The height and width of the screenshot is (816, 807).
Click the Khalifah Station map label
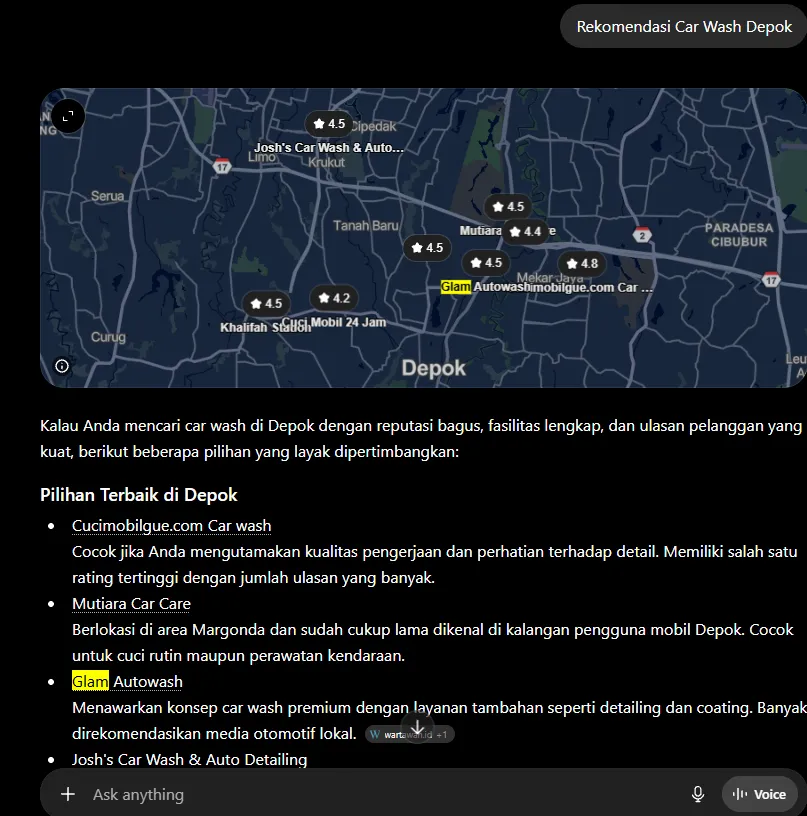click(x=265, y=327)
